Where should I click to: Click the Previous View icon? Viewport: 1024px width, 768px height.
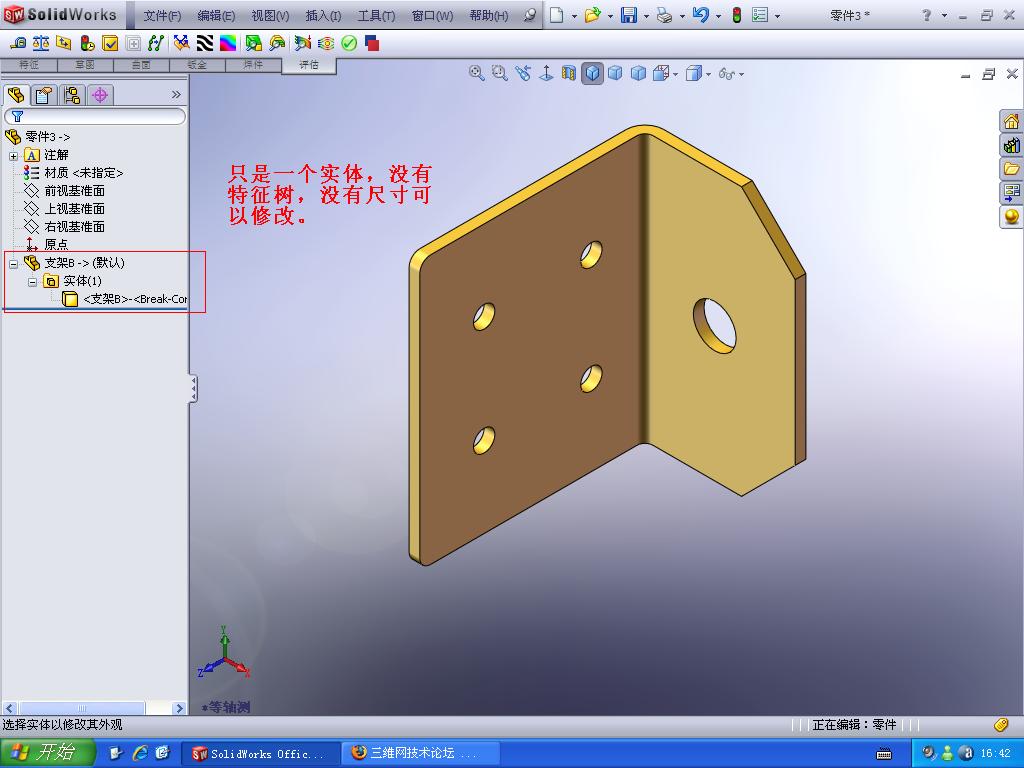pyautogui.click(x=522, y=73)
